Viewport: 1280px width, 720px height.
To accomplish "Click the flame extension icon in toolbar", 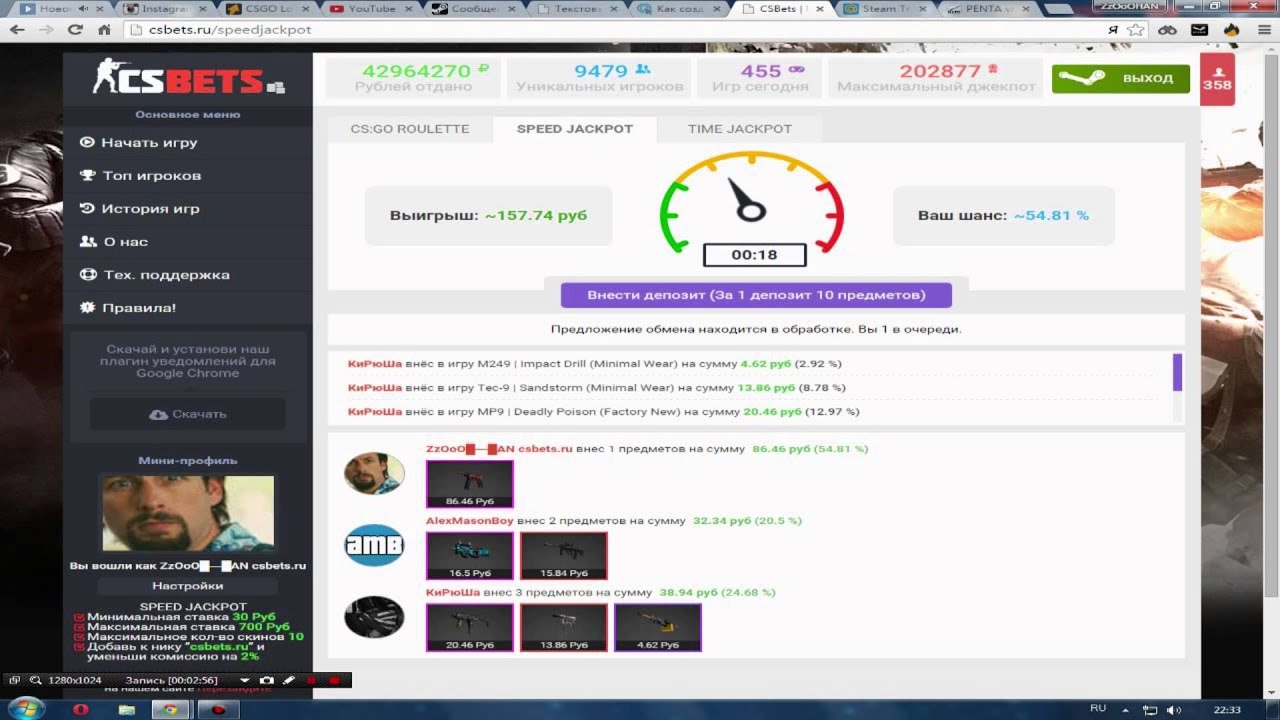I will 1232,30.
